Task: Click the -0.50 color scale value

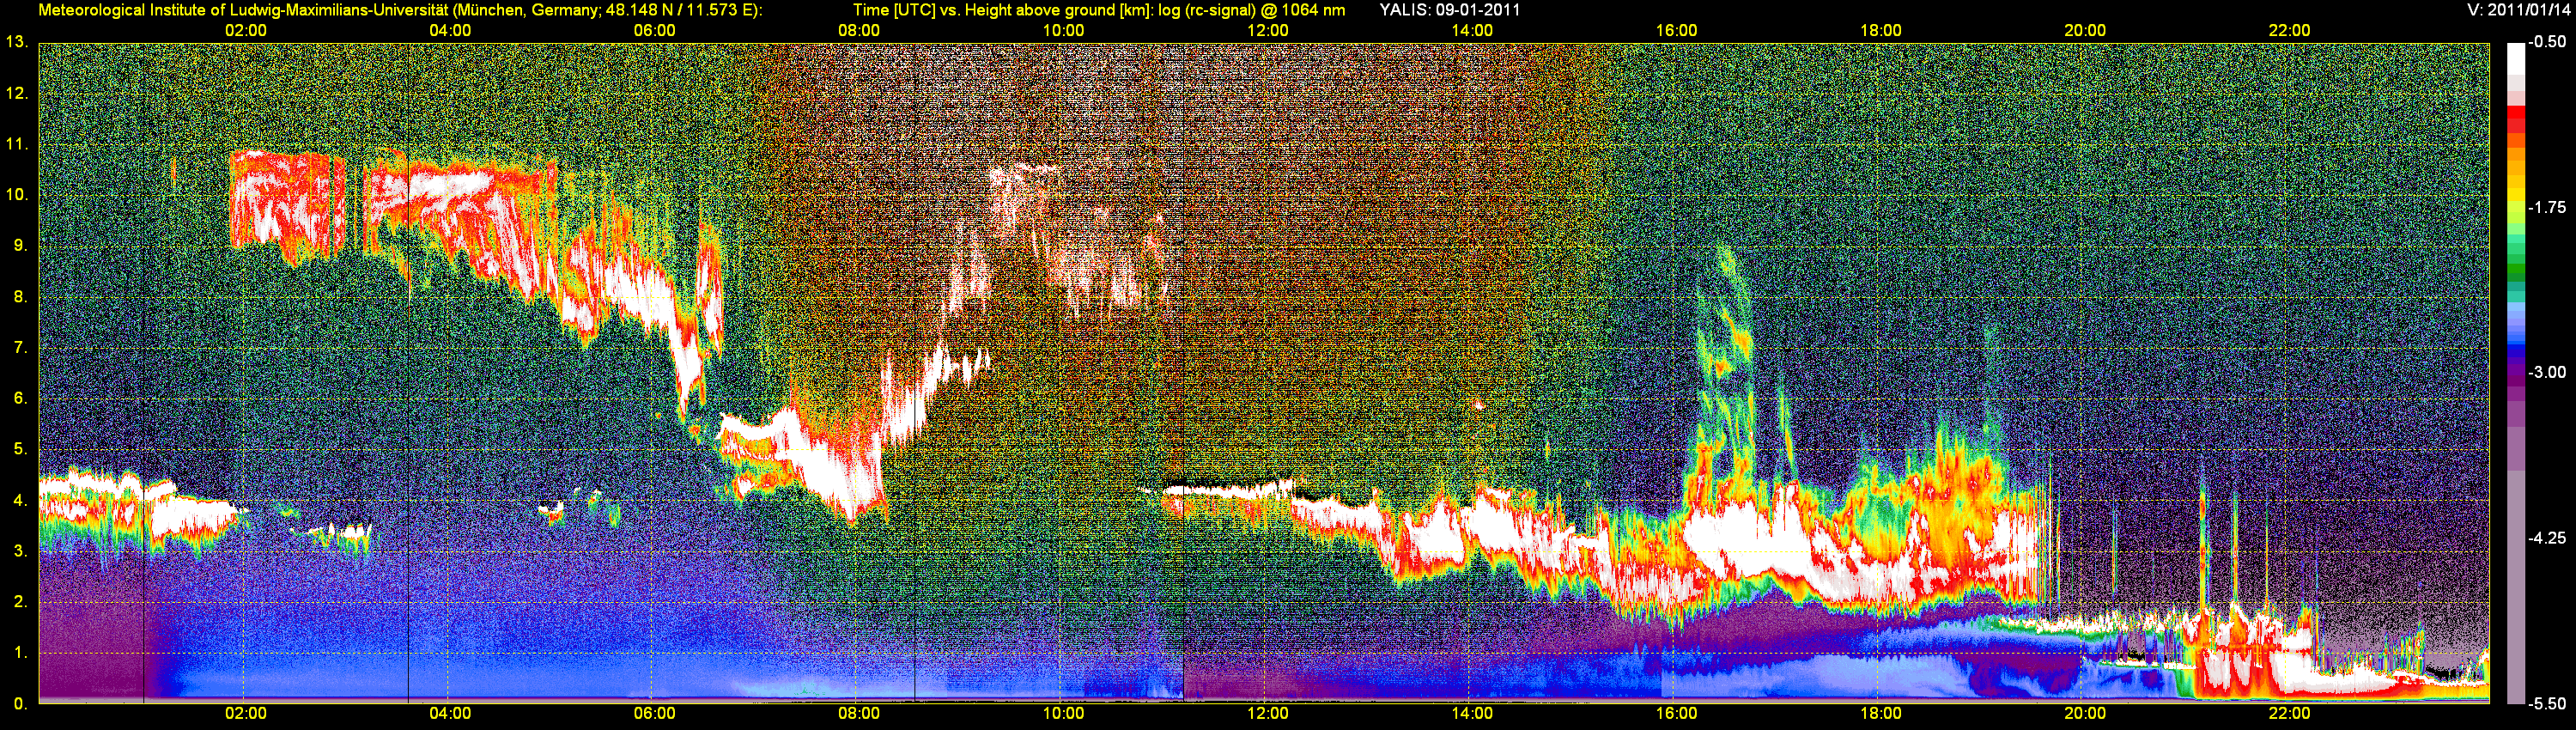Action: [x=2547, y=43]
